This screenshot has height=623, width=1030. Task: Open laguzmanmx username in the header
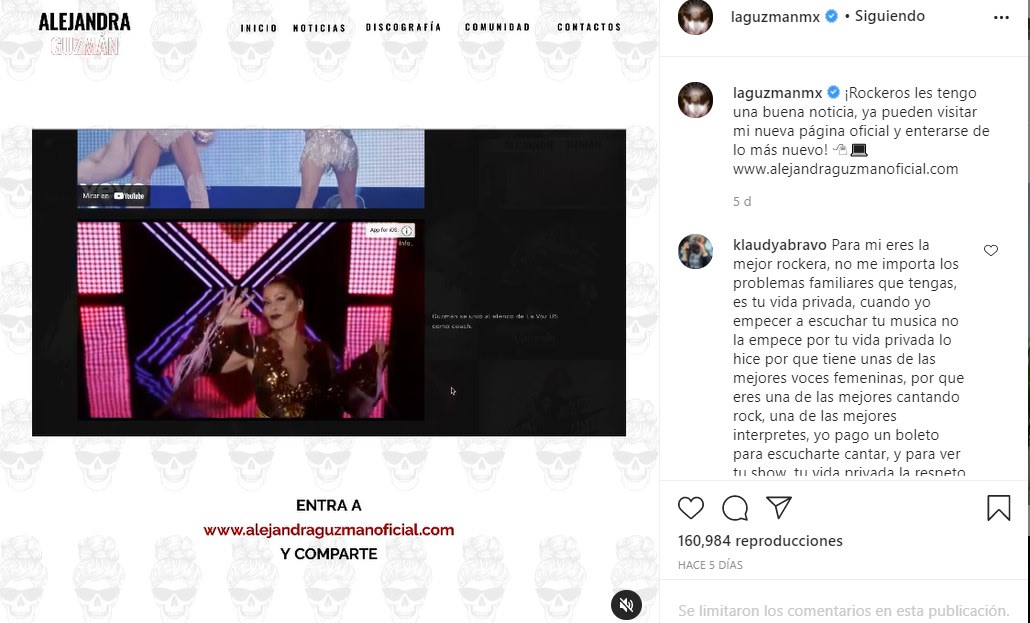(x=775, y=17)
